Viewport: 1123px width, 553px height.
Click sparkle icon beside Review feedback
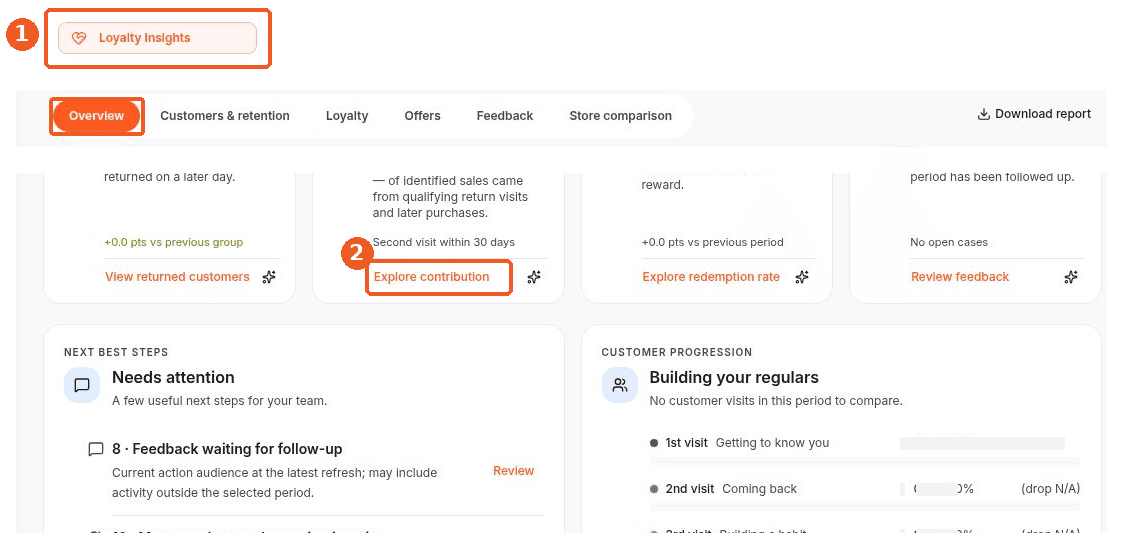1071,277
